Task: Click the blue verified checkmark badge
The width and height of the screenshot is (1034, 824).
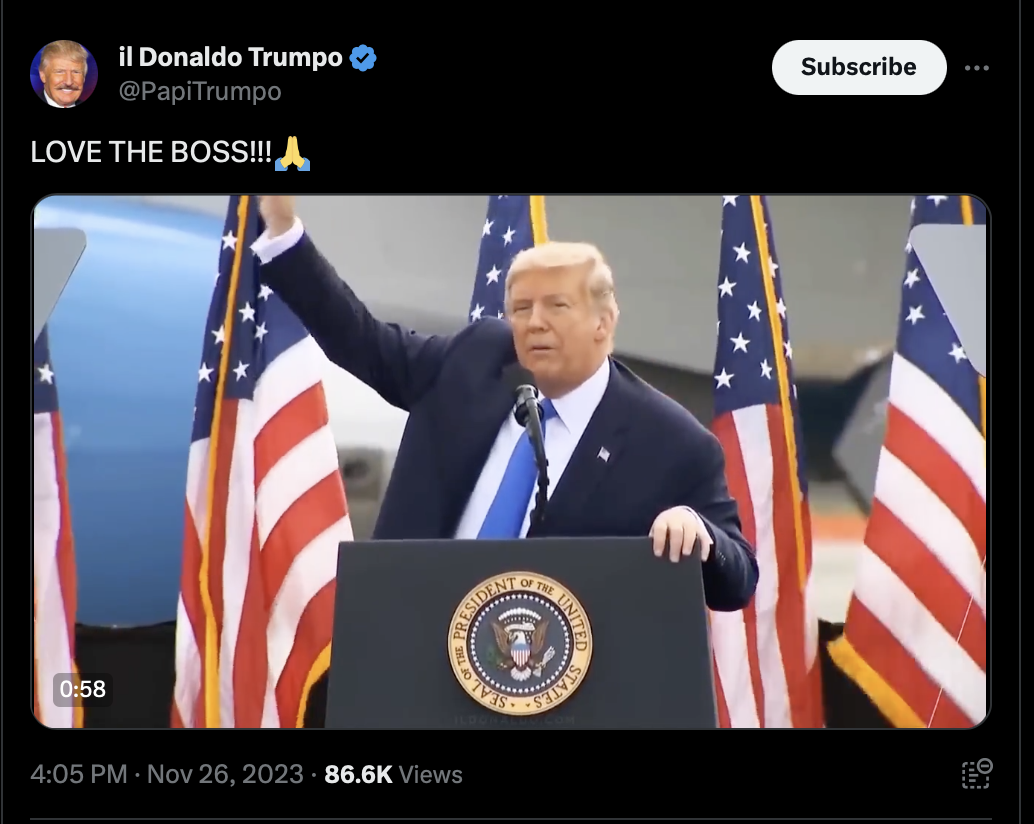Action: (363, 58)
